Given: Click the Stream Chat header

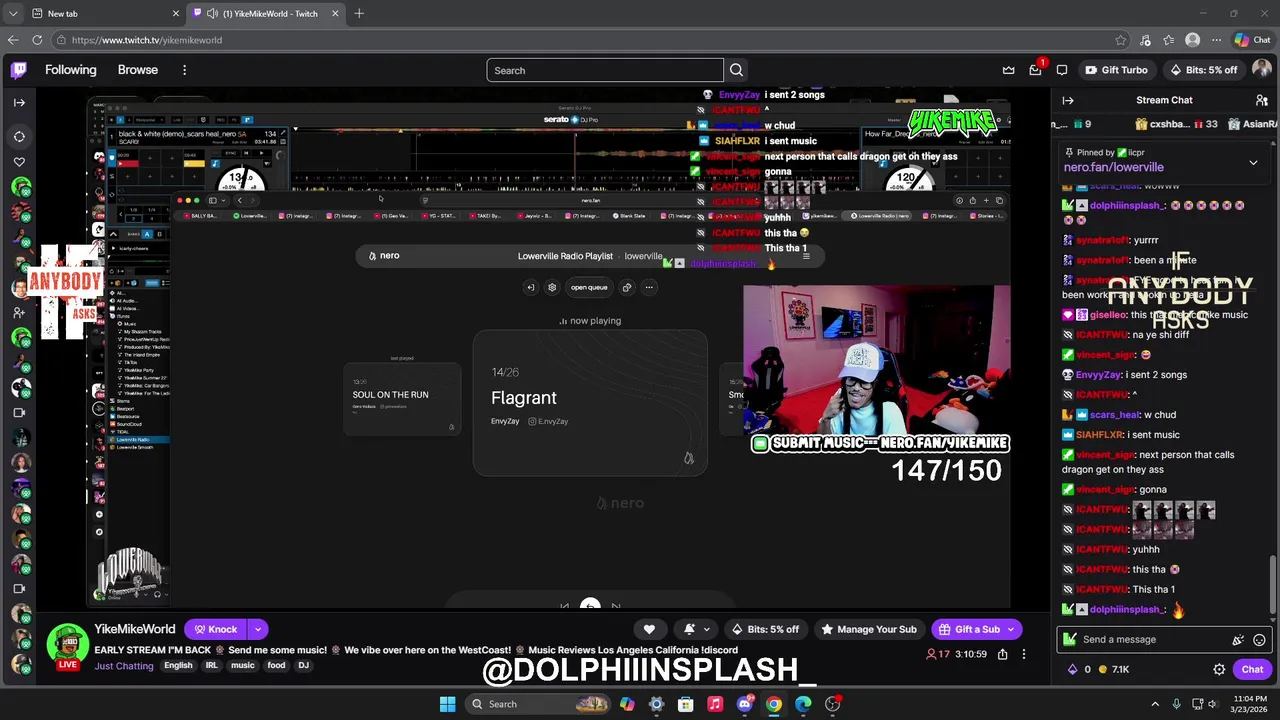Looking at the screenshot, I should pyautogui.click(x=1164, y=100).
